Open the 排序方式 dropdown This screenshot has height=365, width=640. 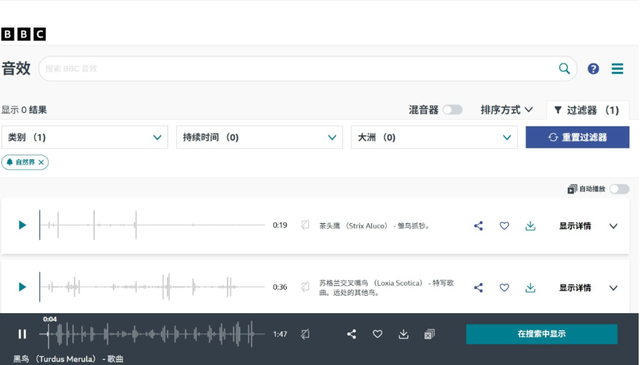[507, 110]
